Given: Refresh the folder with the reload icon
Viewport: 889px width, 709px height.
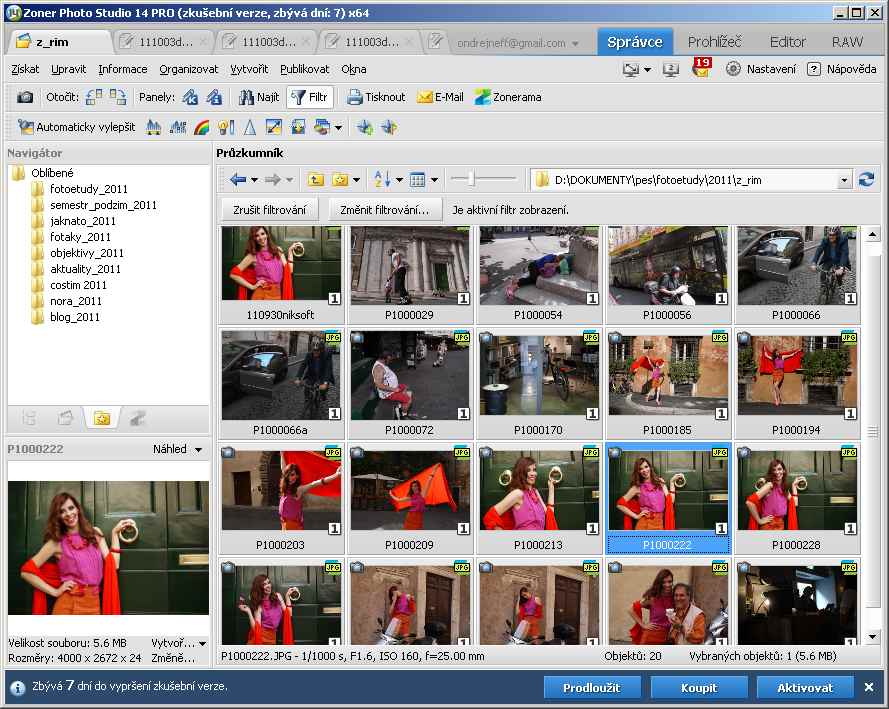Looking at the screenshot, I should click(866, 179).
